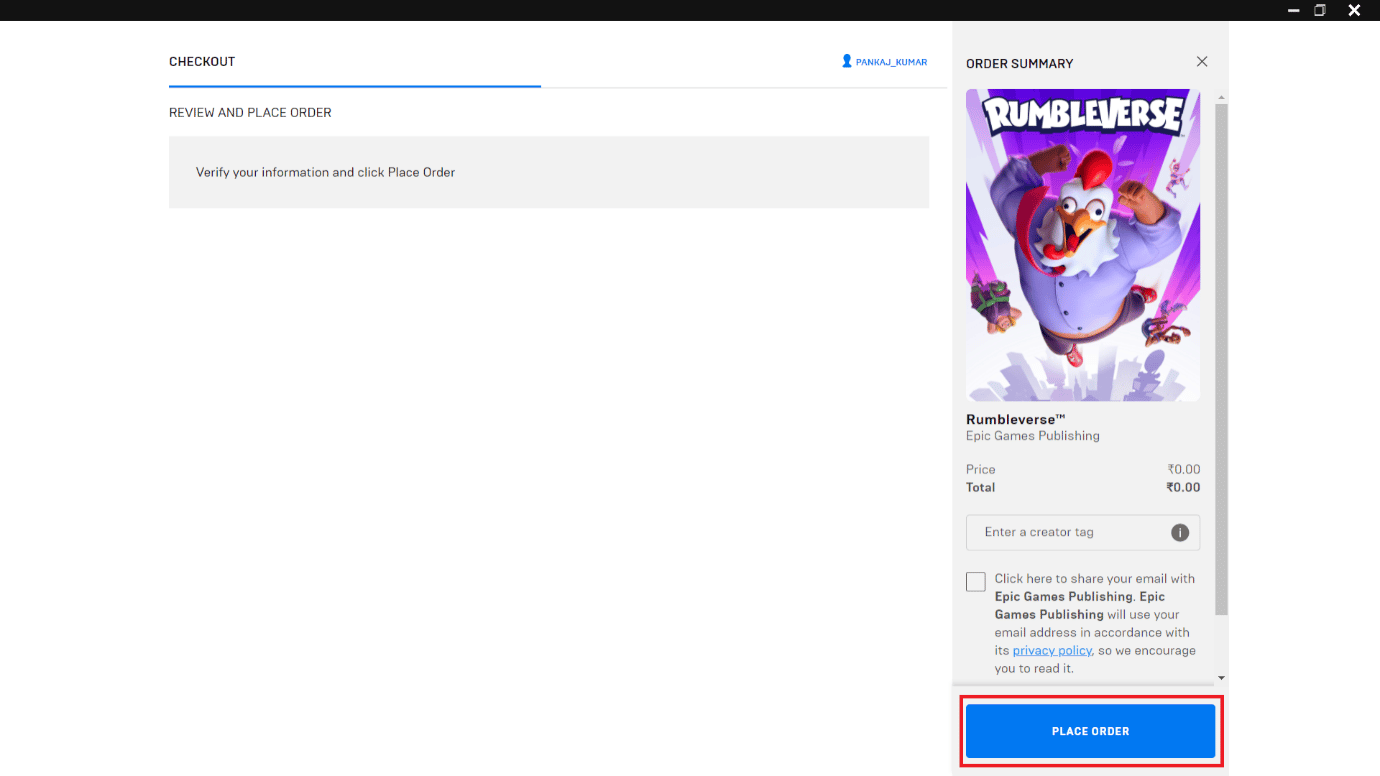Click the 'Order Summary' heading

pyautogui.click(x=1020, y=63)
